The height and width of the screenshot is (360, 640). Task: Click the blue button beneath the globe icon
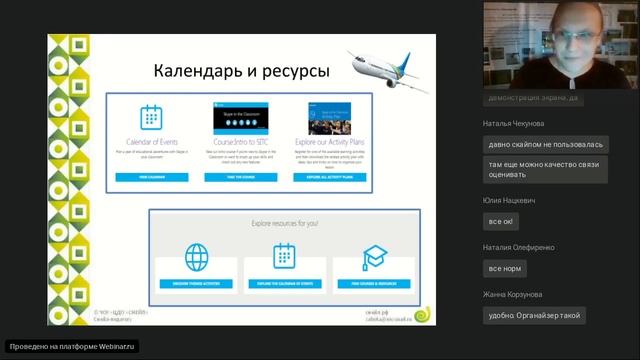pyautogui.click(x=196, y=284)
